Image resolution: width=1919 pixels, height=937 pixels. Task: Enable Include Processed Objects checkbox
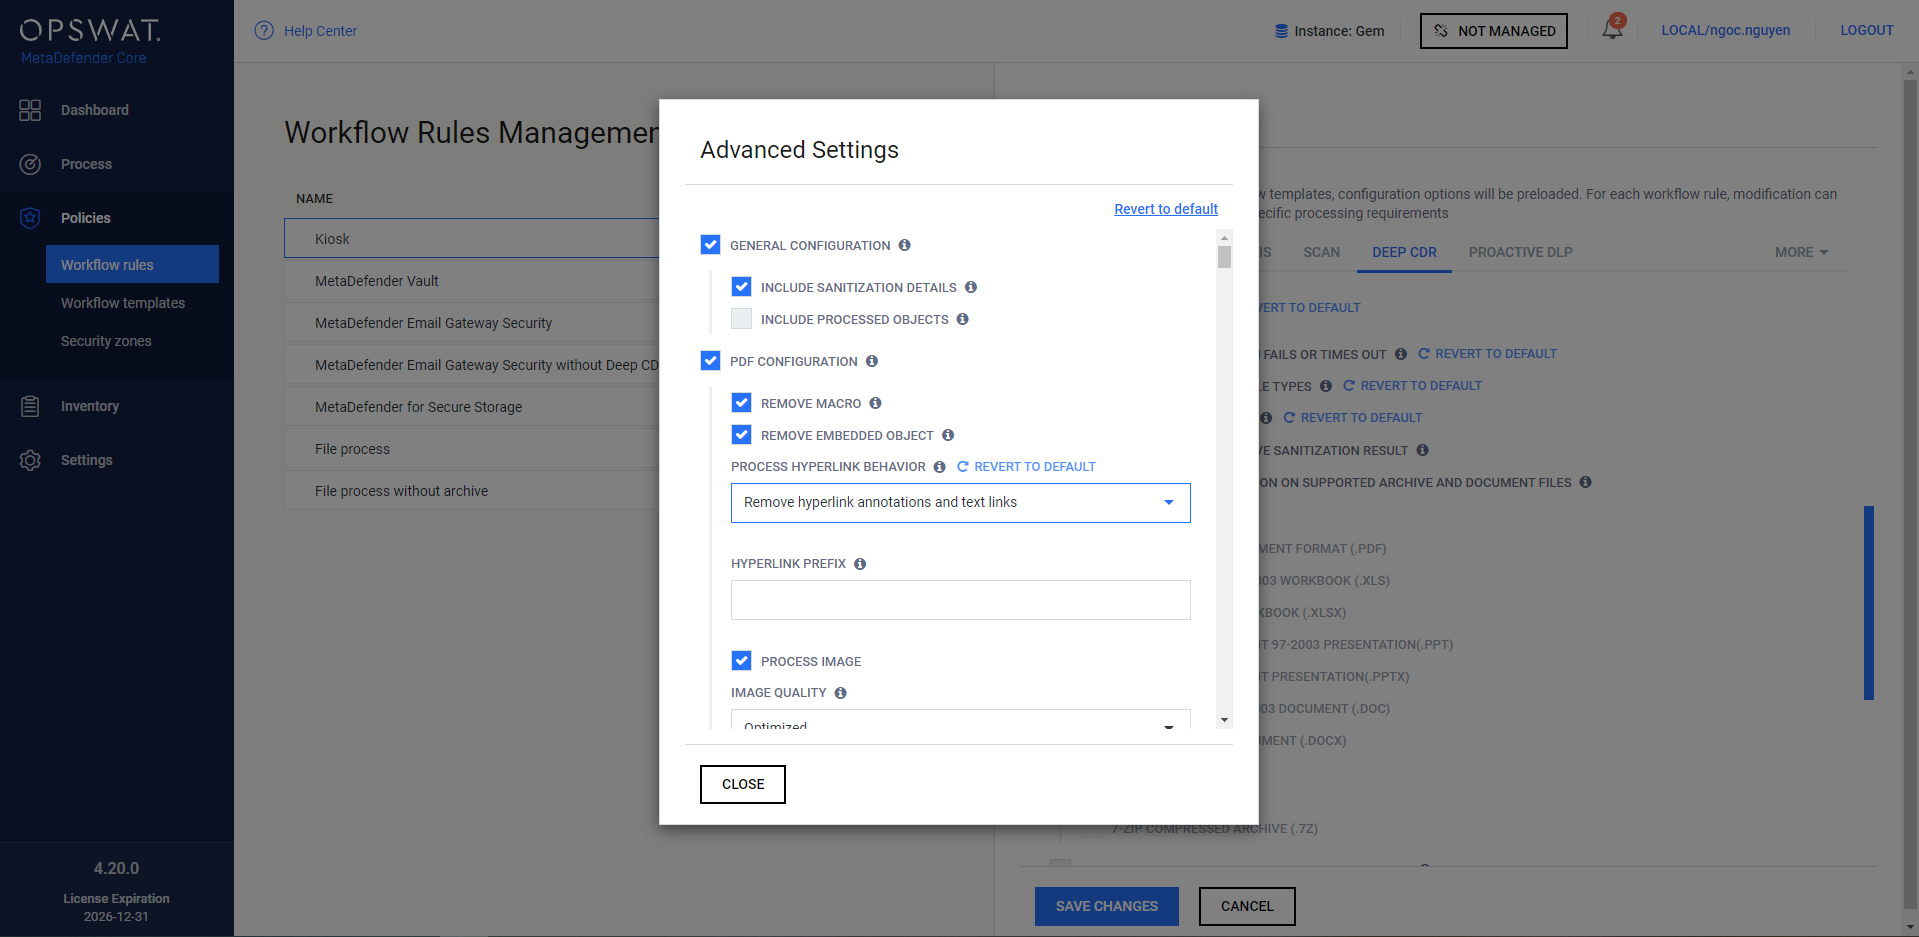[741, 319]
